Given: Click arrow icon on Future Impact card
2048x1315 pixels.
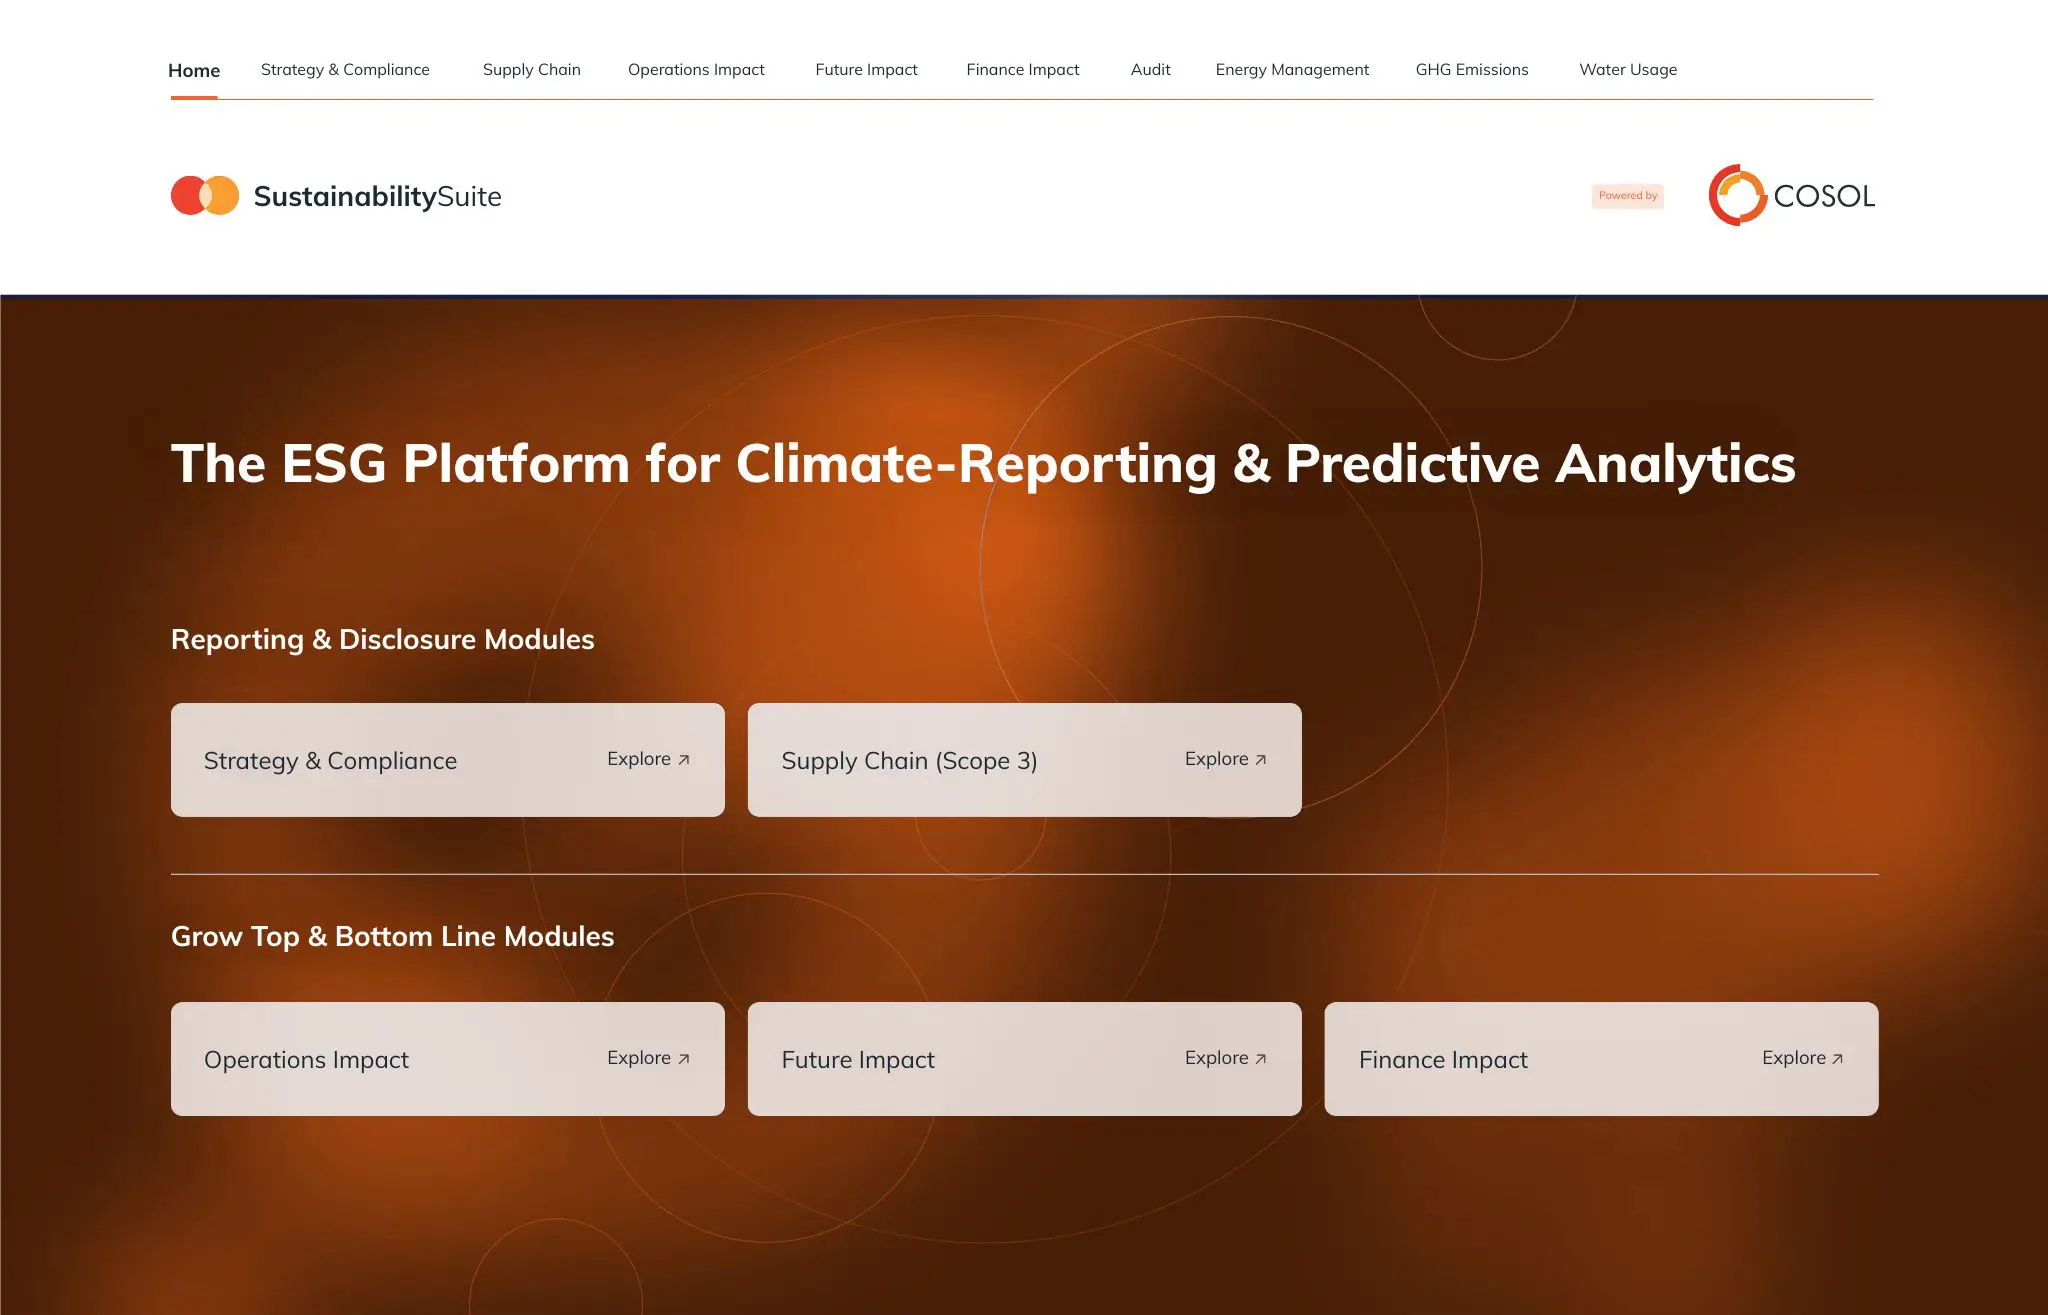Looking at the screenshot, I should [x=1261, y=1059].
